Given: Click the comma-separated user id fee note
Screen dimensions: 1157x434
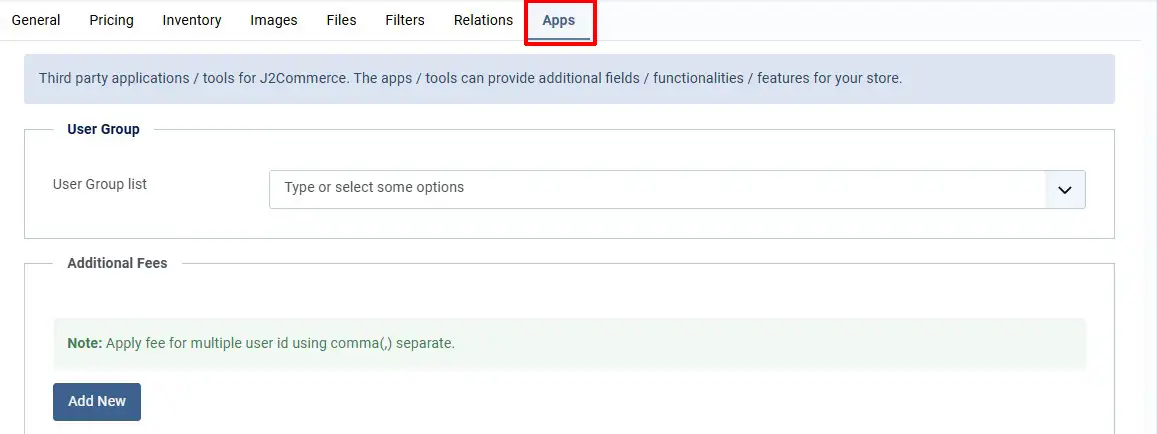Looking at the screenshot, I should [570, 343].
